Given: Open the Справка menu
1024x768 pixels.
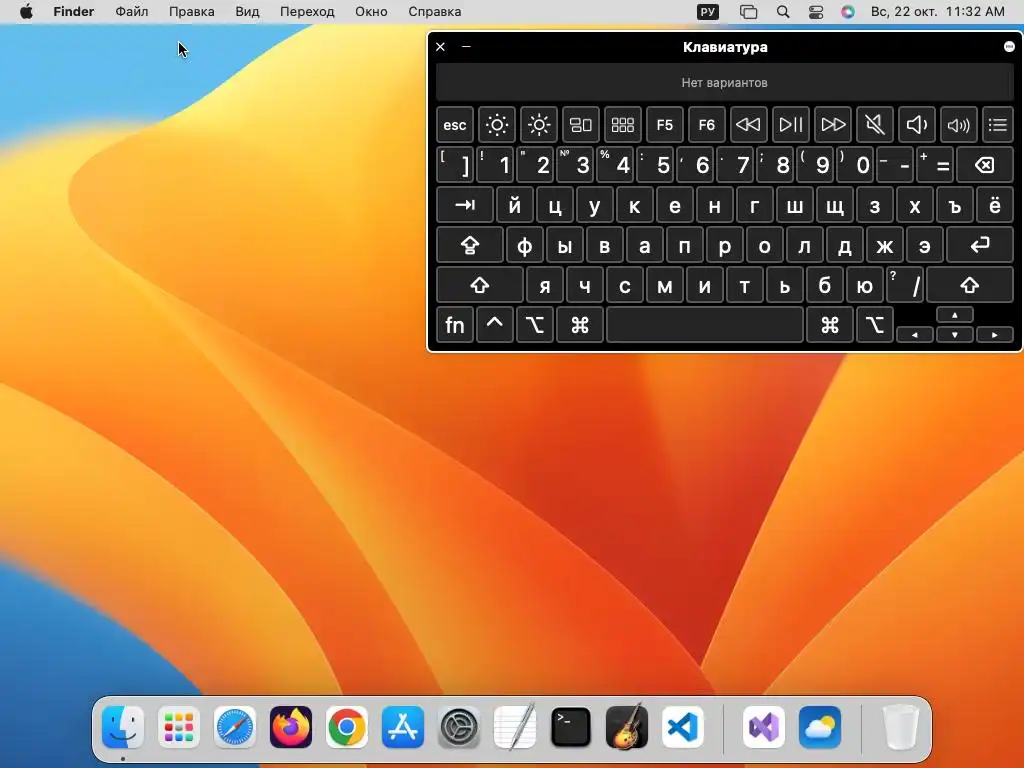Looking at the screenshot, I should (x=434, y=12).
